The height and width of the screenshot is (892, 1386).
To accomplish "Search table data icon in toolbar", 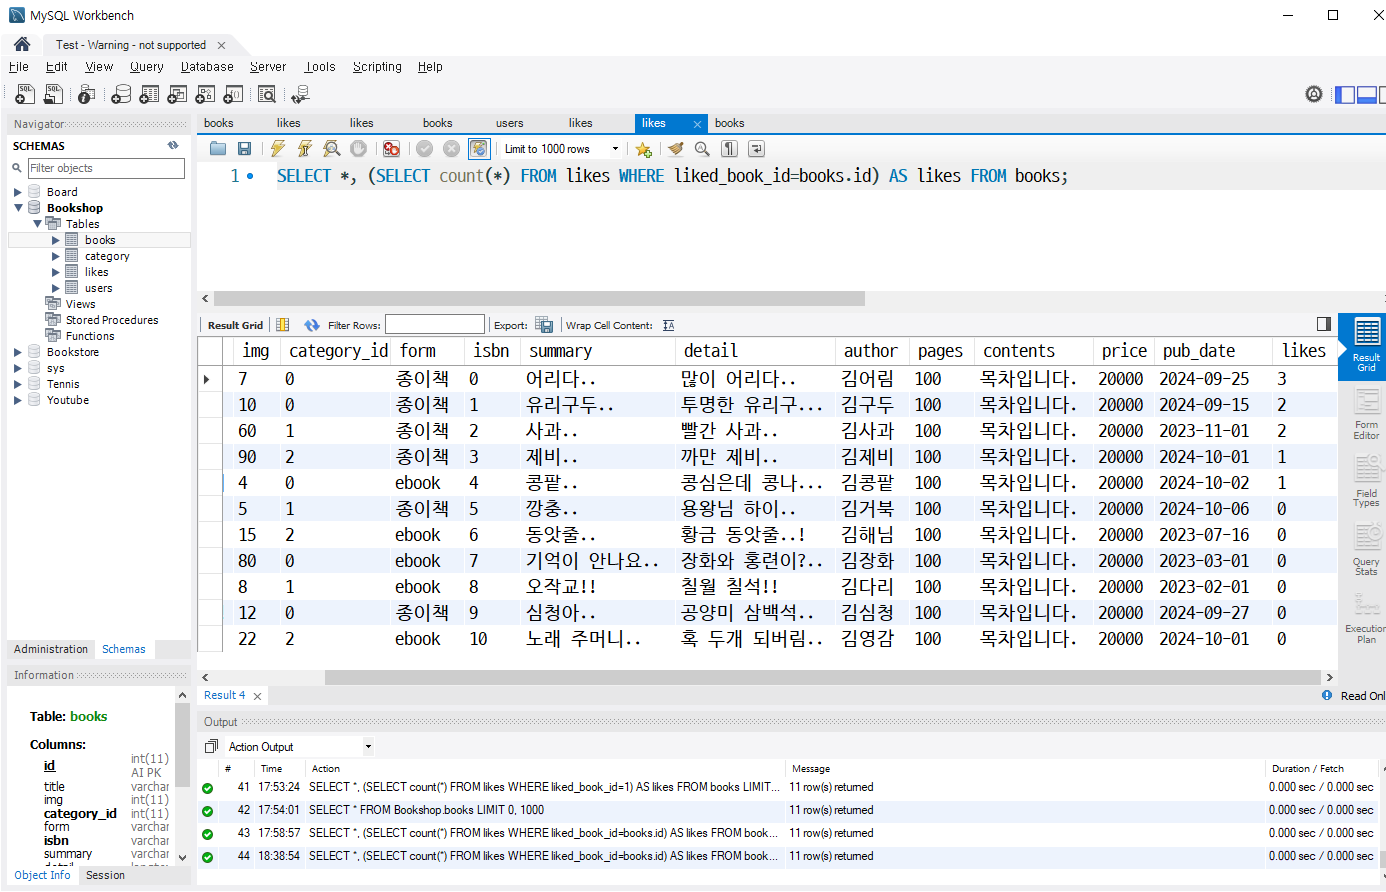I will click(267, 94).
